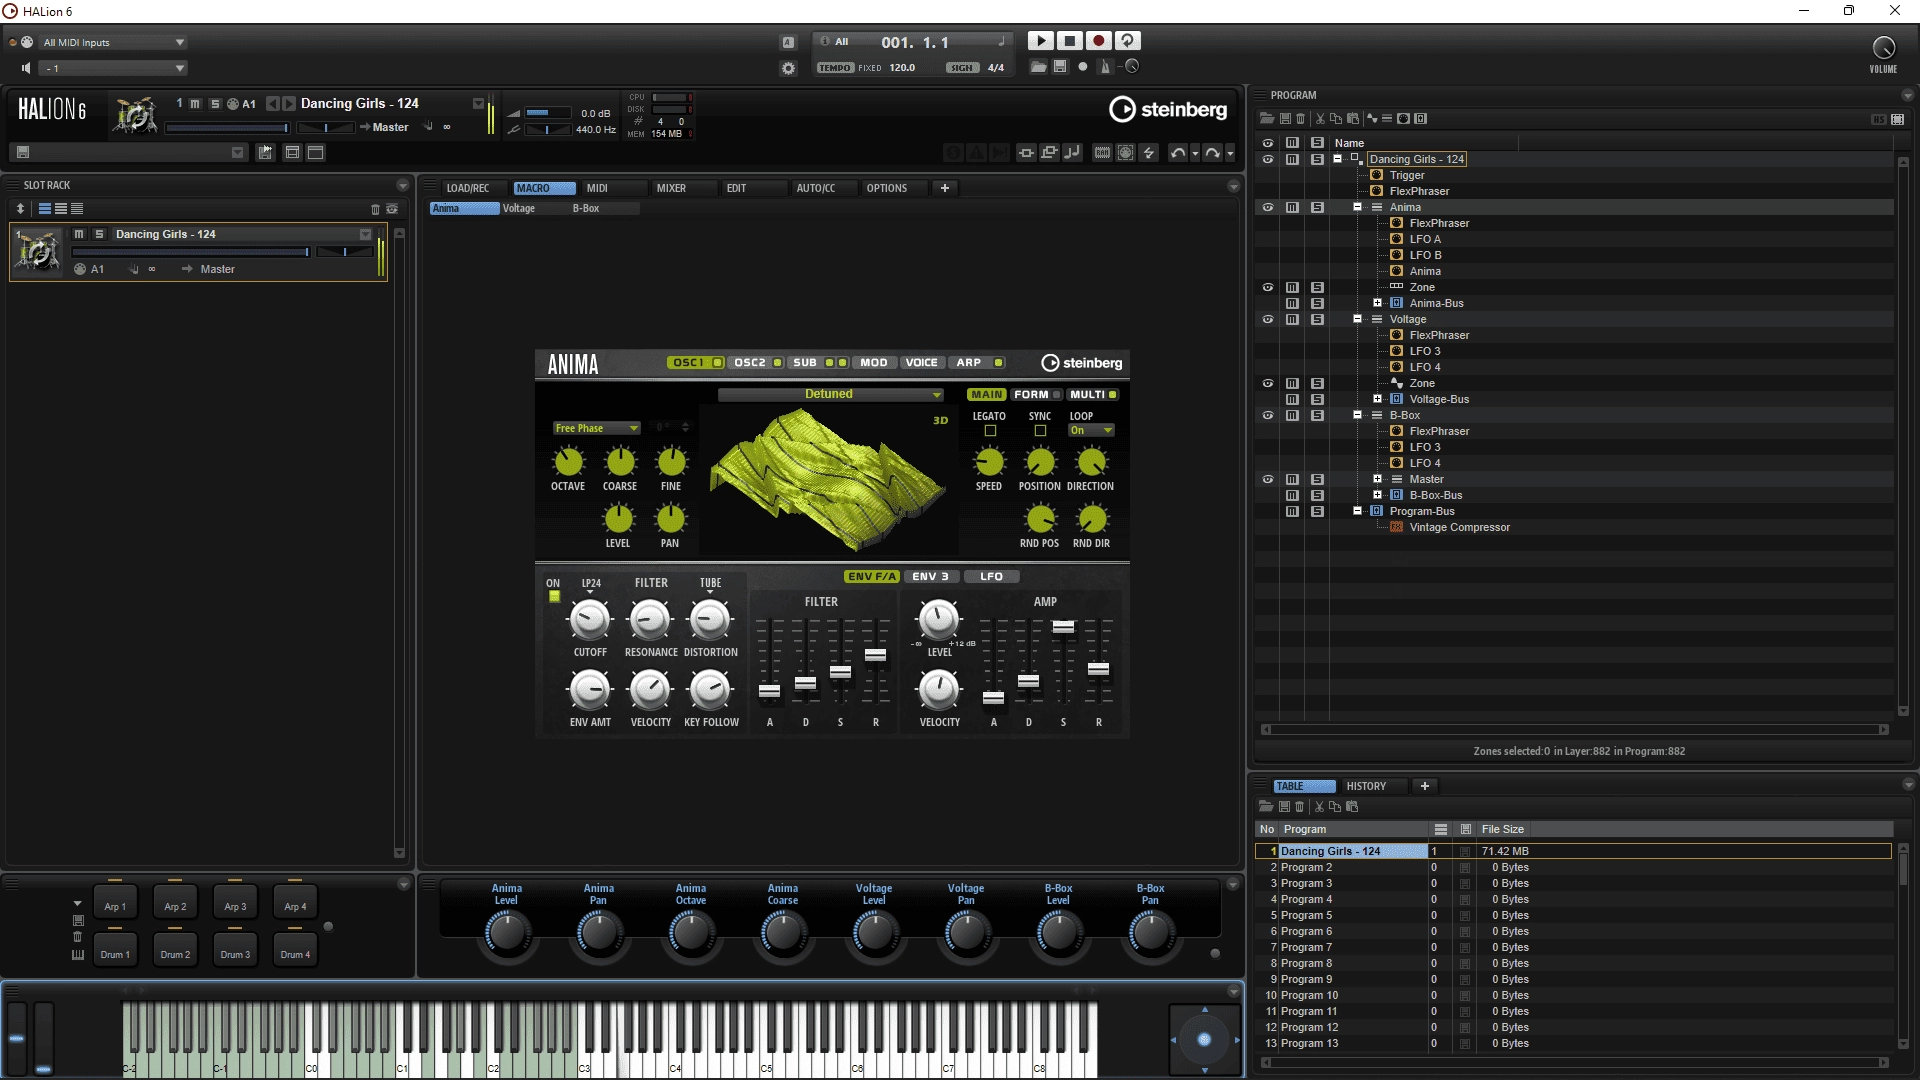
Task: Adjust the filter CUTOFF knob
Action: [590, 620]
